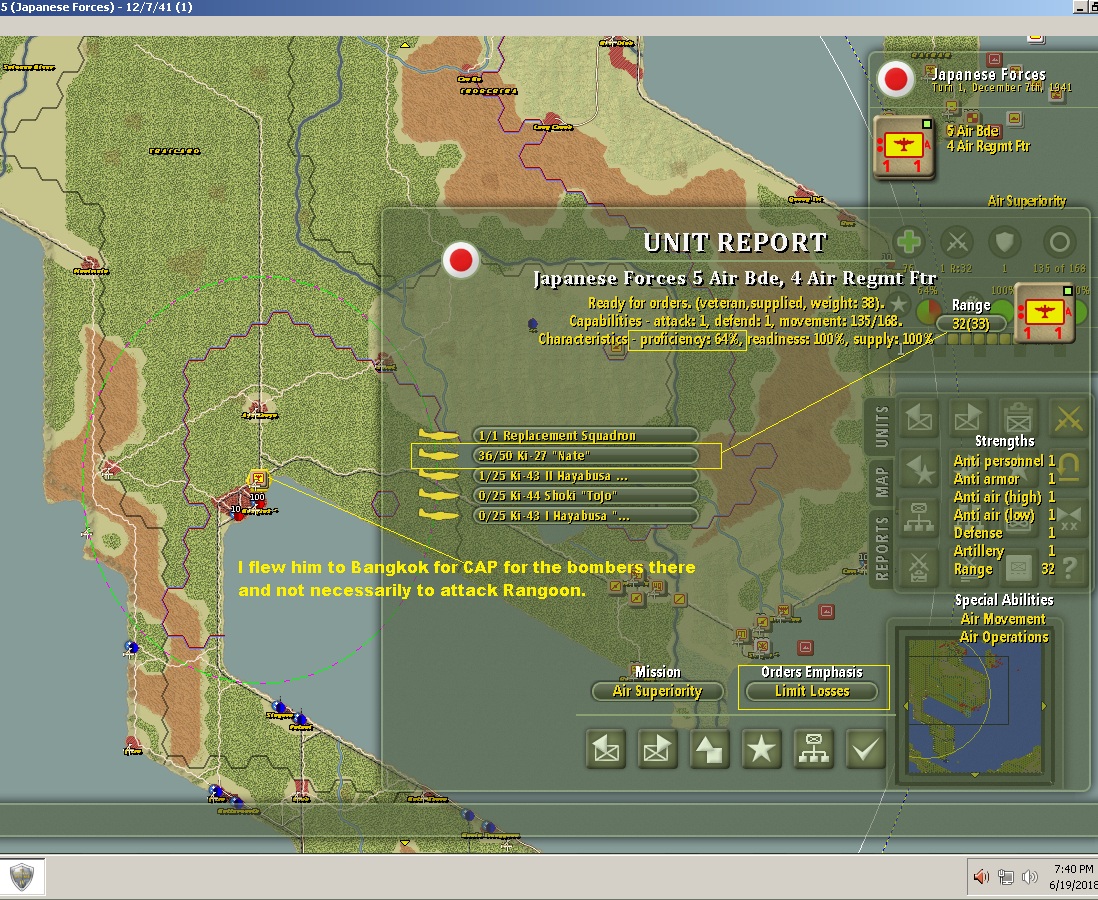Screen dimensions: 1098x900
Task: Pan minimap right with the right arrow
Action: (x=1044, y=707)
